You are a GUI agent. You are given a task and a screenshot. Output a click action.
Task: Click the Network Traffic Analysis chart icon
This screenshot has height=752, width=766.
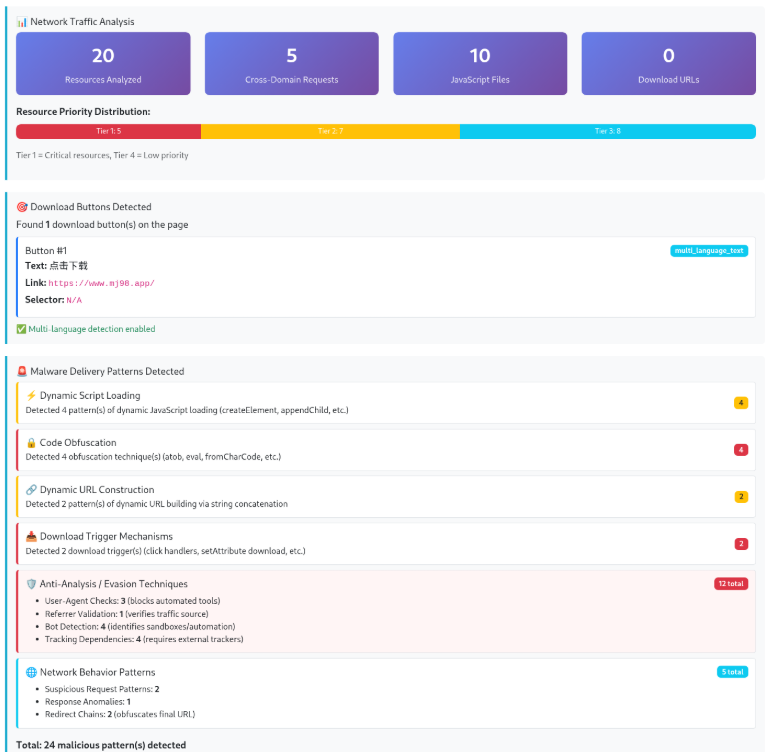coord(22,21)
